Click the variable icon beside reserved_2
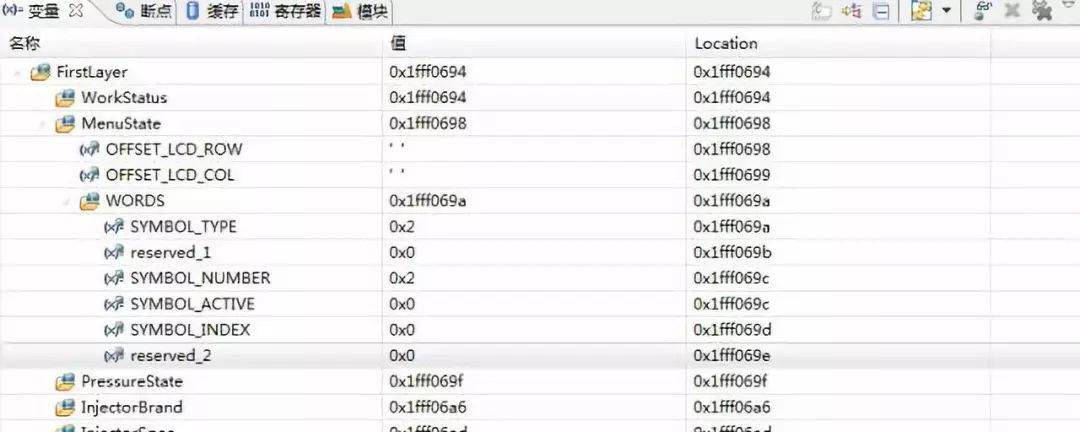The height and width of the screenshot is (432, 1080). tap(114, 356)
